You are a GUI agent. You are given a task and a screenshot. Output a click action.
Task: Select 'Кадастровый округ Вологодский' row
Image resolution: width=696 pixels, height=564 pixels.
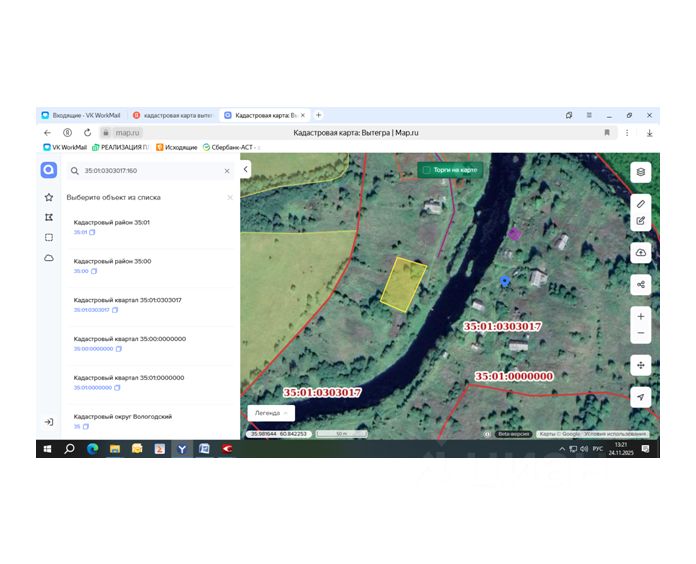pos(151,422)
